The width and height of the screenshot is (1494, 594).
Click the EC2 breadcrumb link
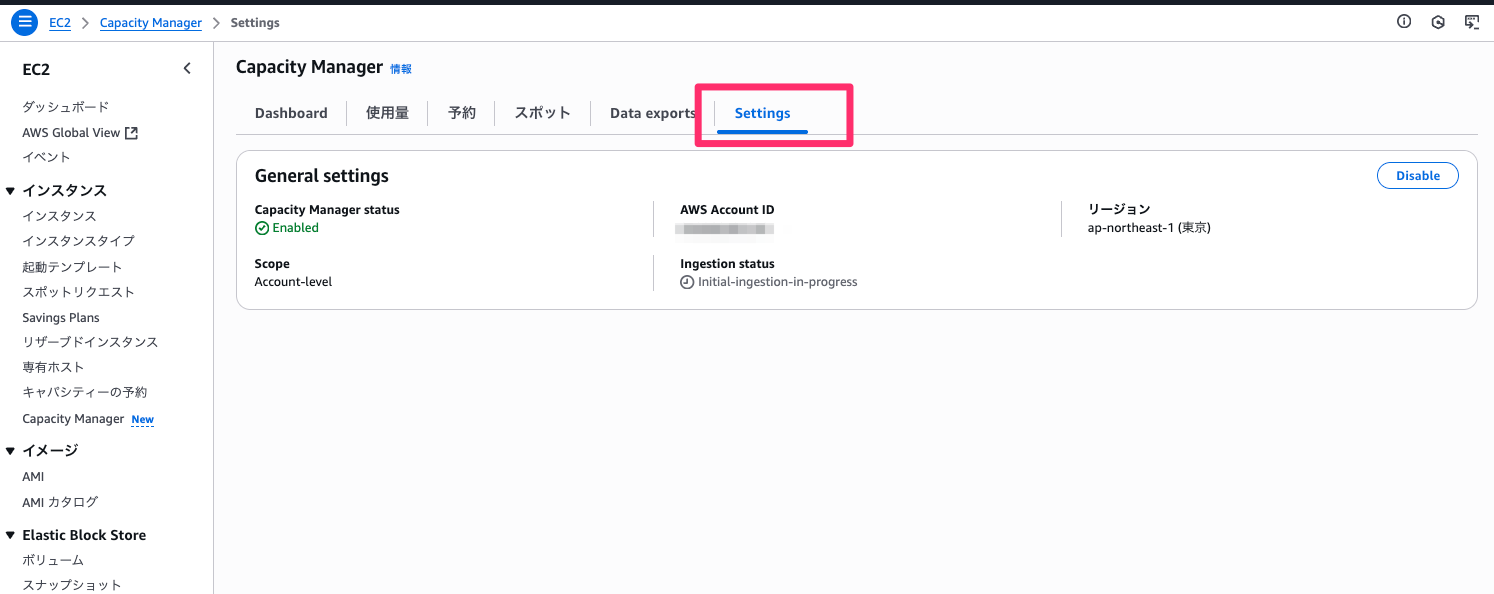click(60, 22)
